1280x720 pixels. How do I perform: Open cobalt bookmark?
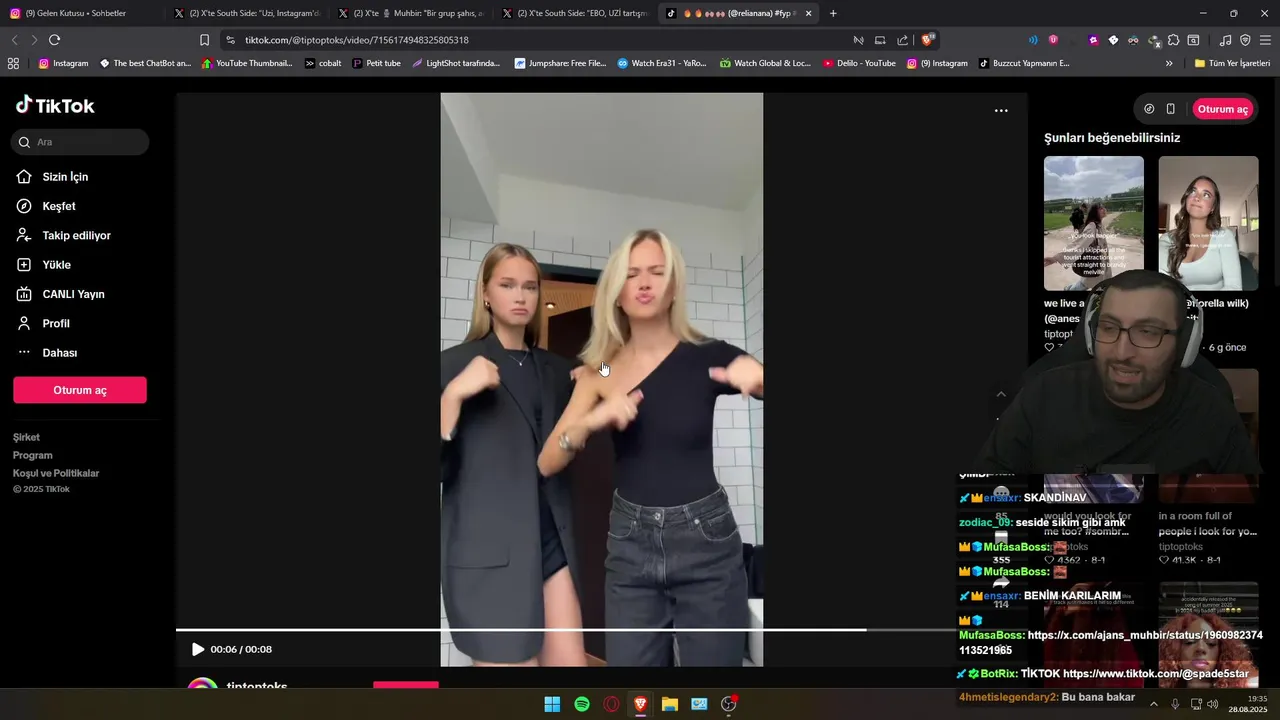pyautogui.click(x=323, y=63)
